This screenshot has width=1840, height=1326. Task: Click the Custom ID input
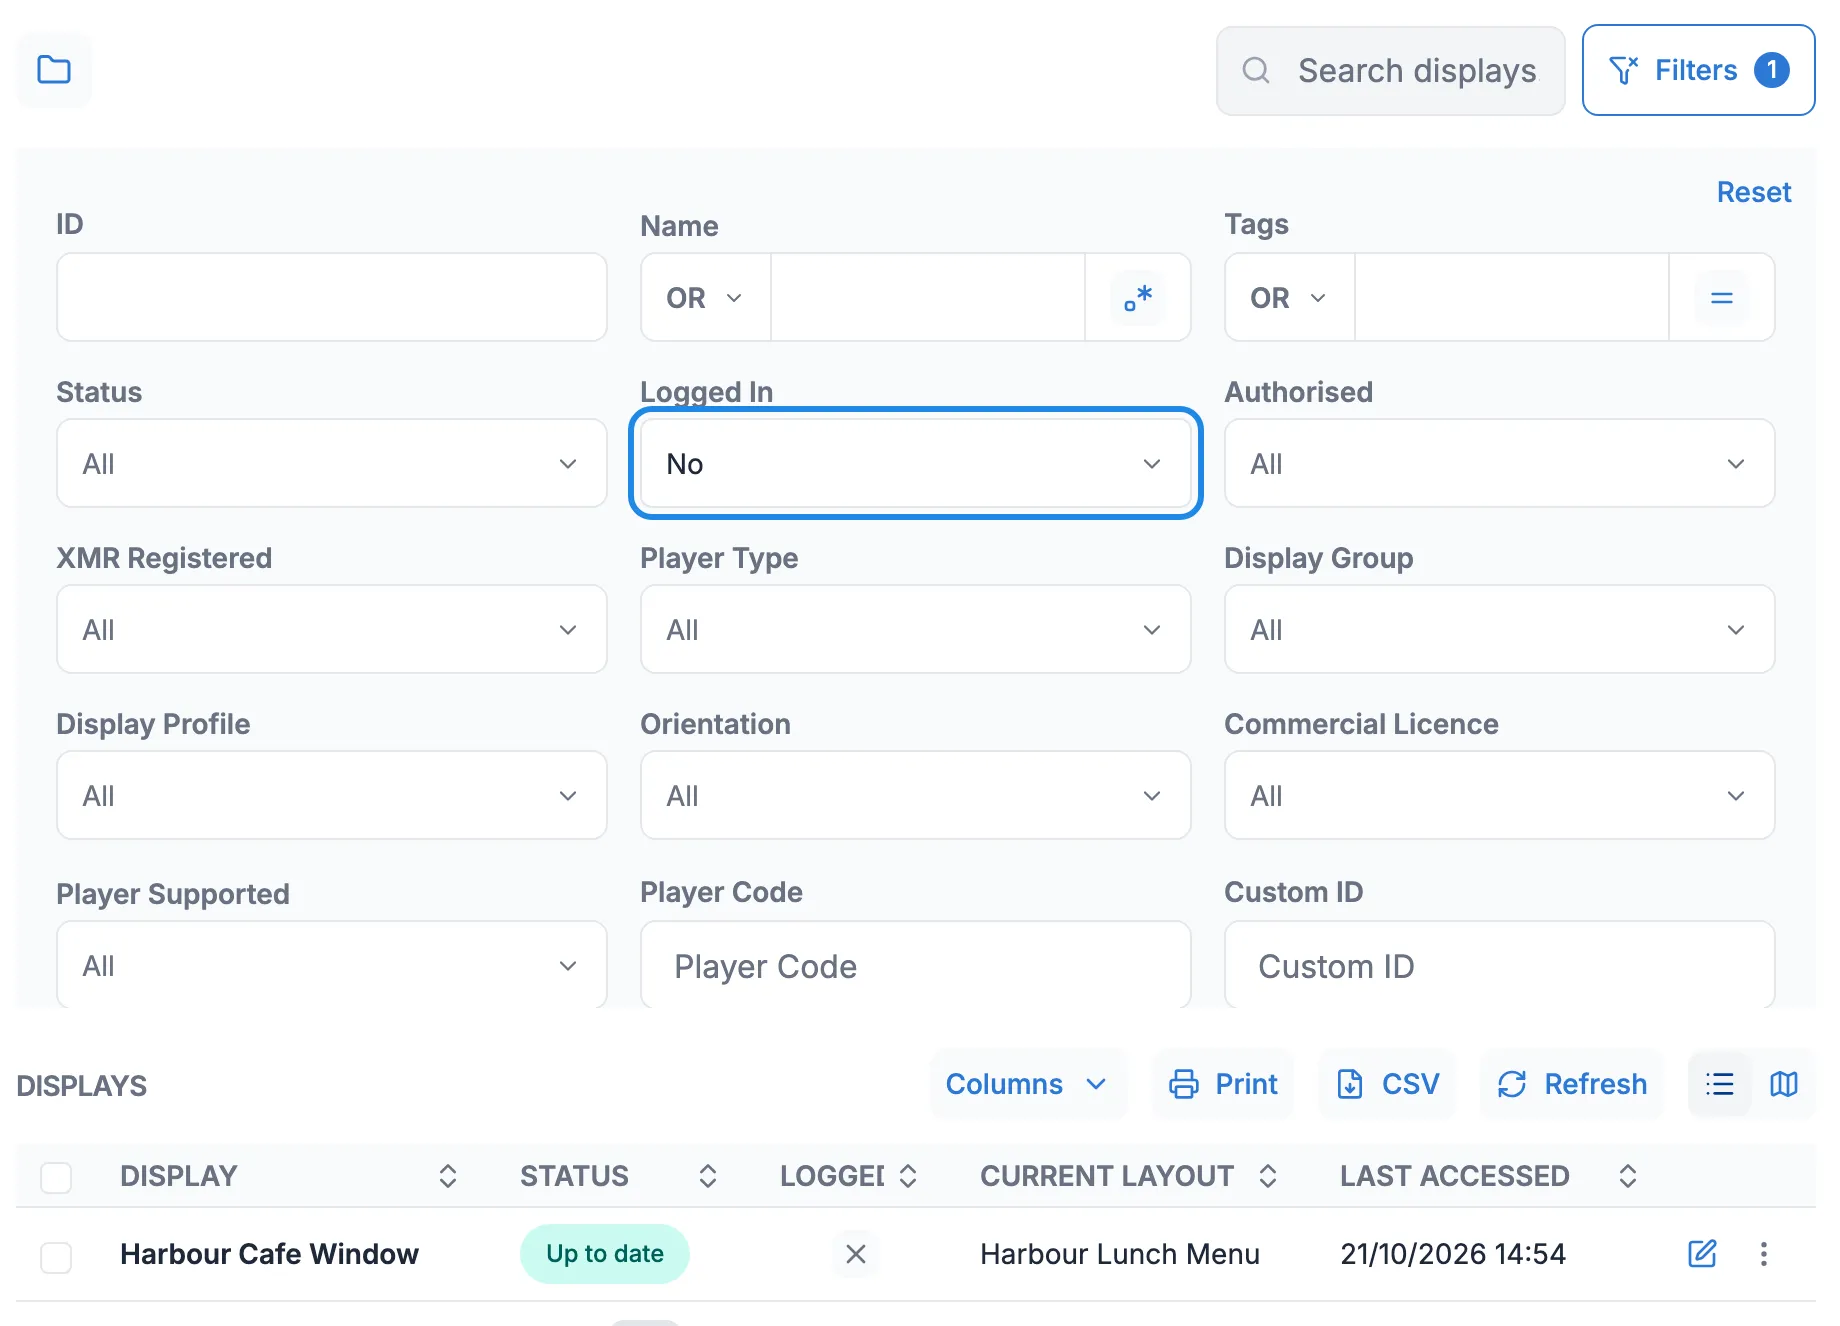coord(1500,965)
